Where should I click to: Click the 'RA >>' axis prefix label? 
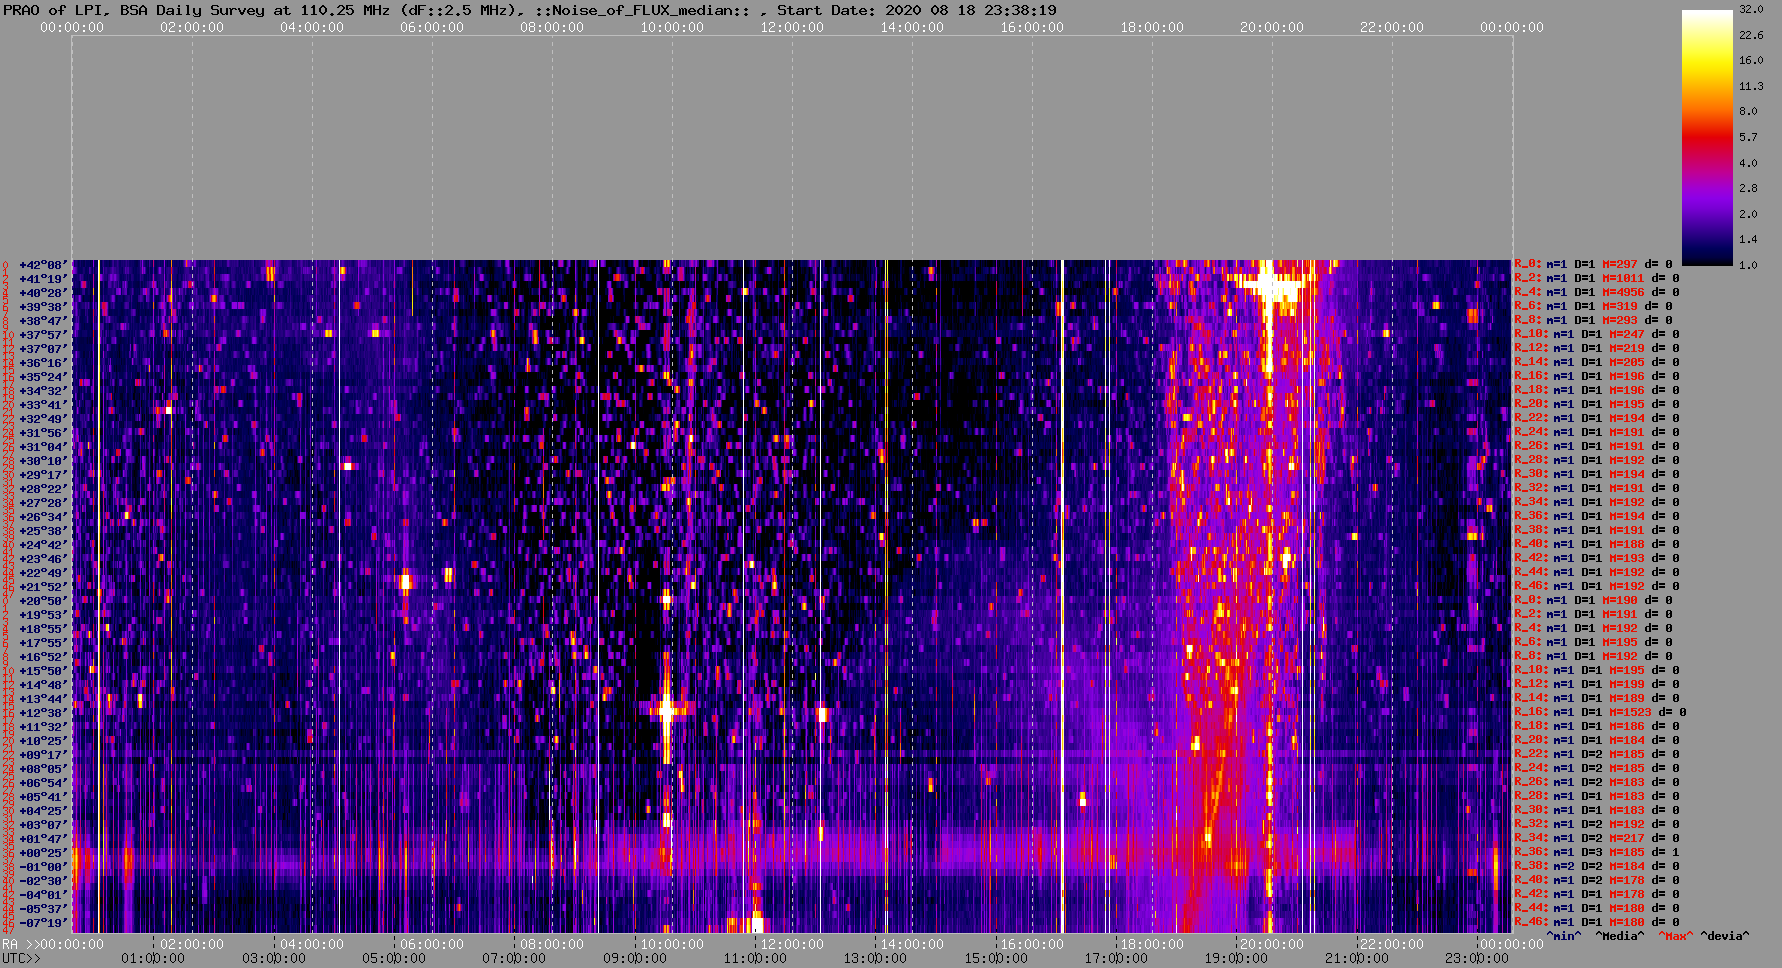[19, 944]
